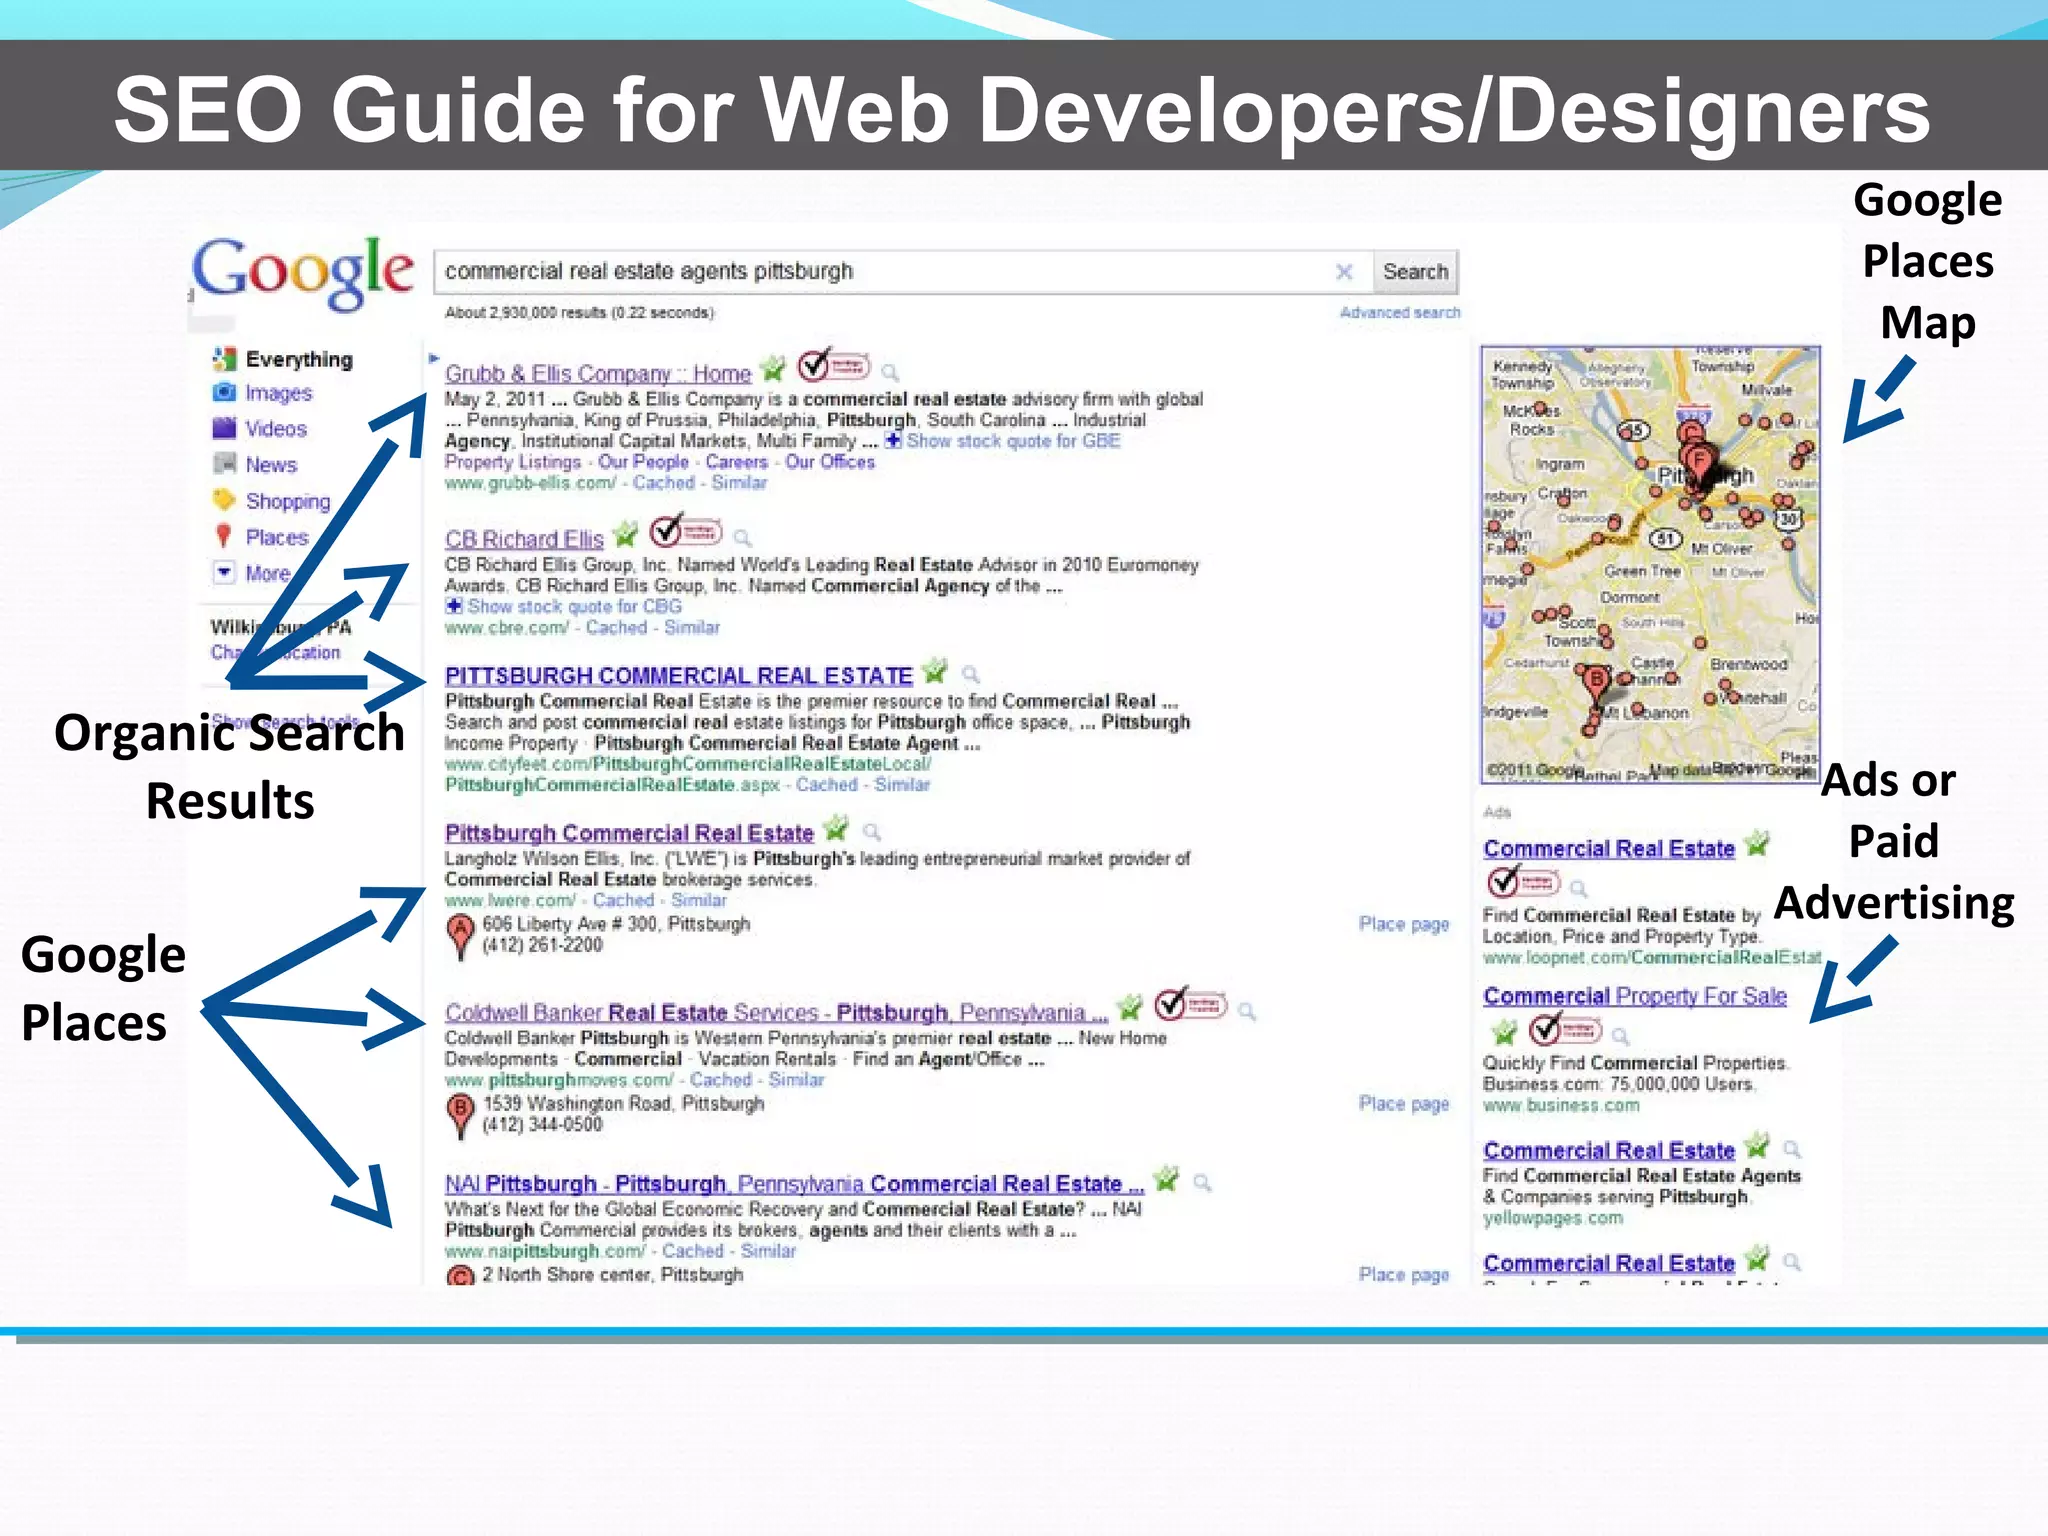
Task: Open Similar link for www.cbre.com
Action: [x=692, y=628]
